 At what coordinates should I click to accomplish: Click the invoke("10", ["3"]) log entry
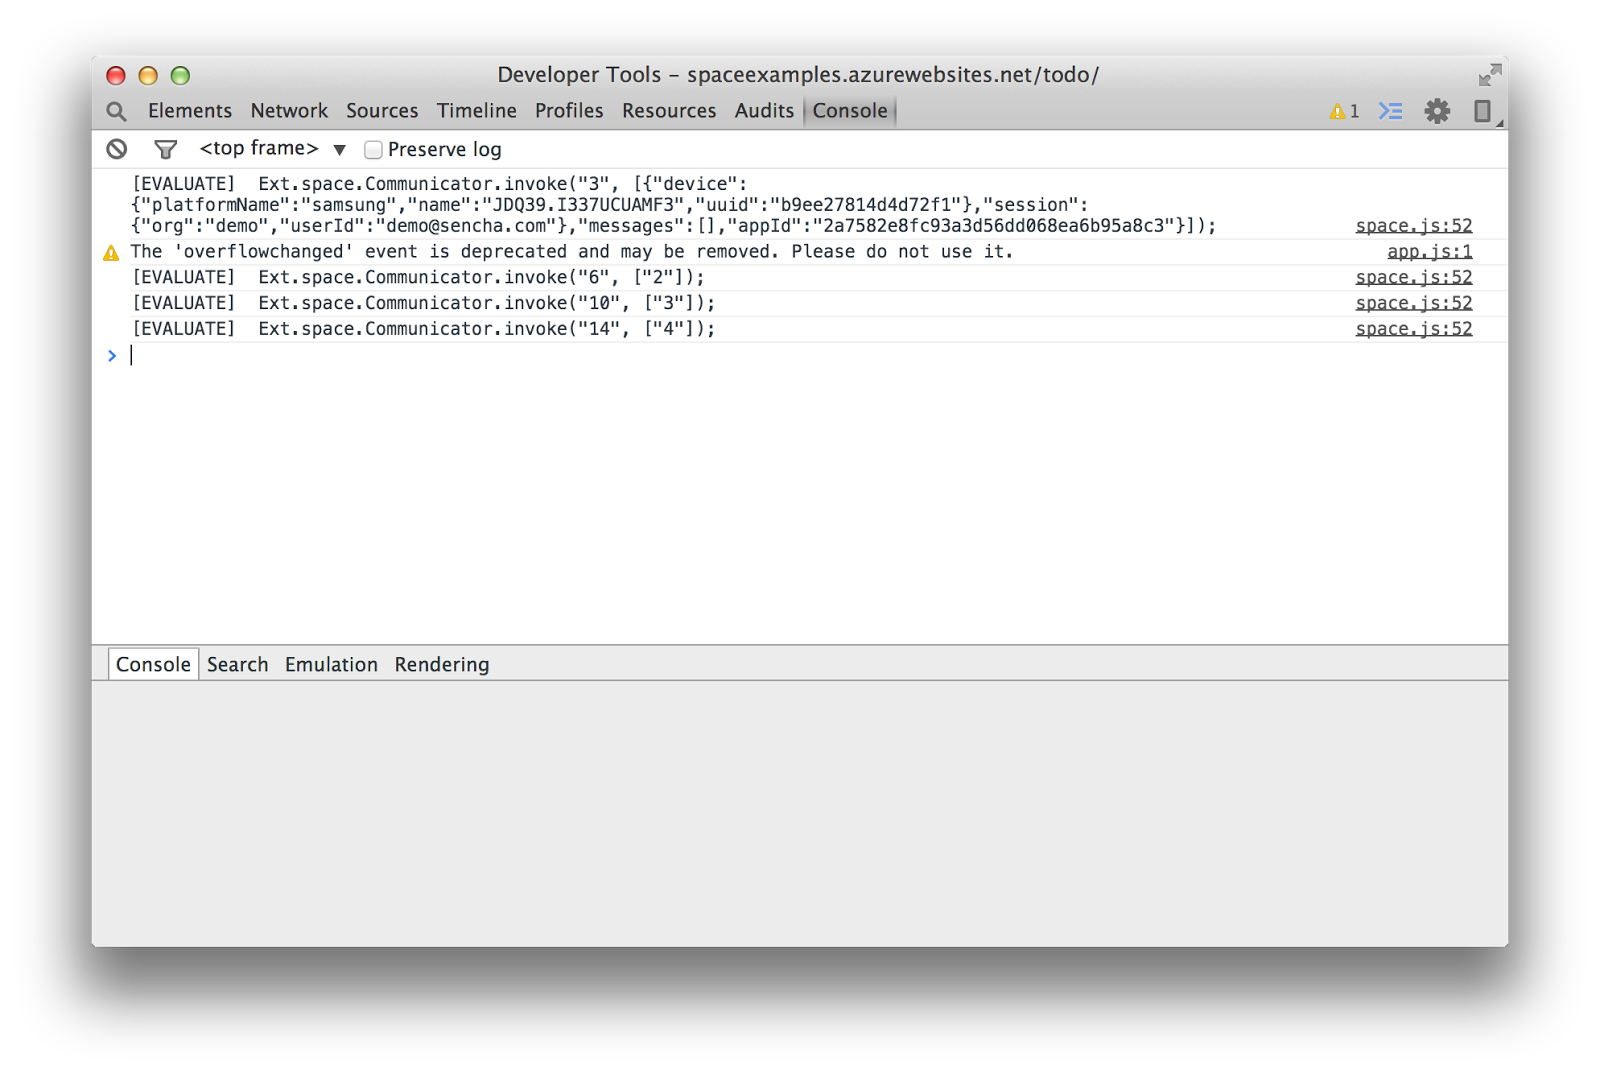pos(424,303)
